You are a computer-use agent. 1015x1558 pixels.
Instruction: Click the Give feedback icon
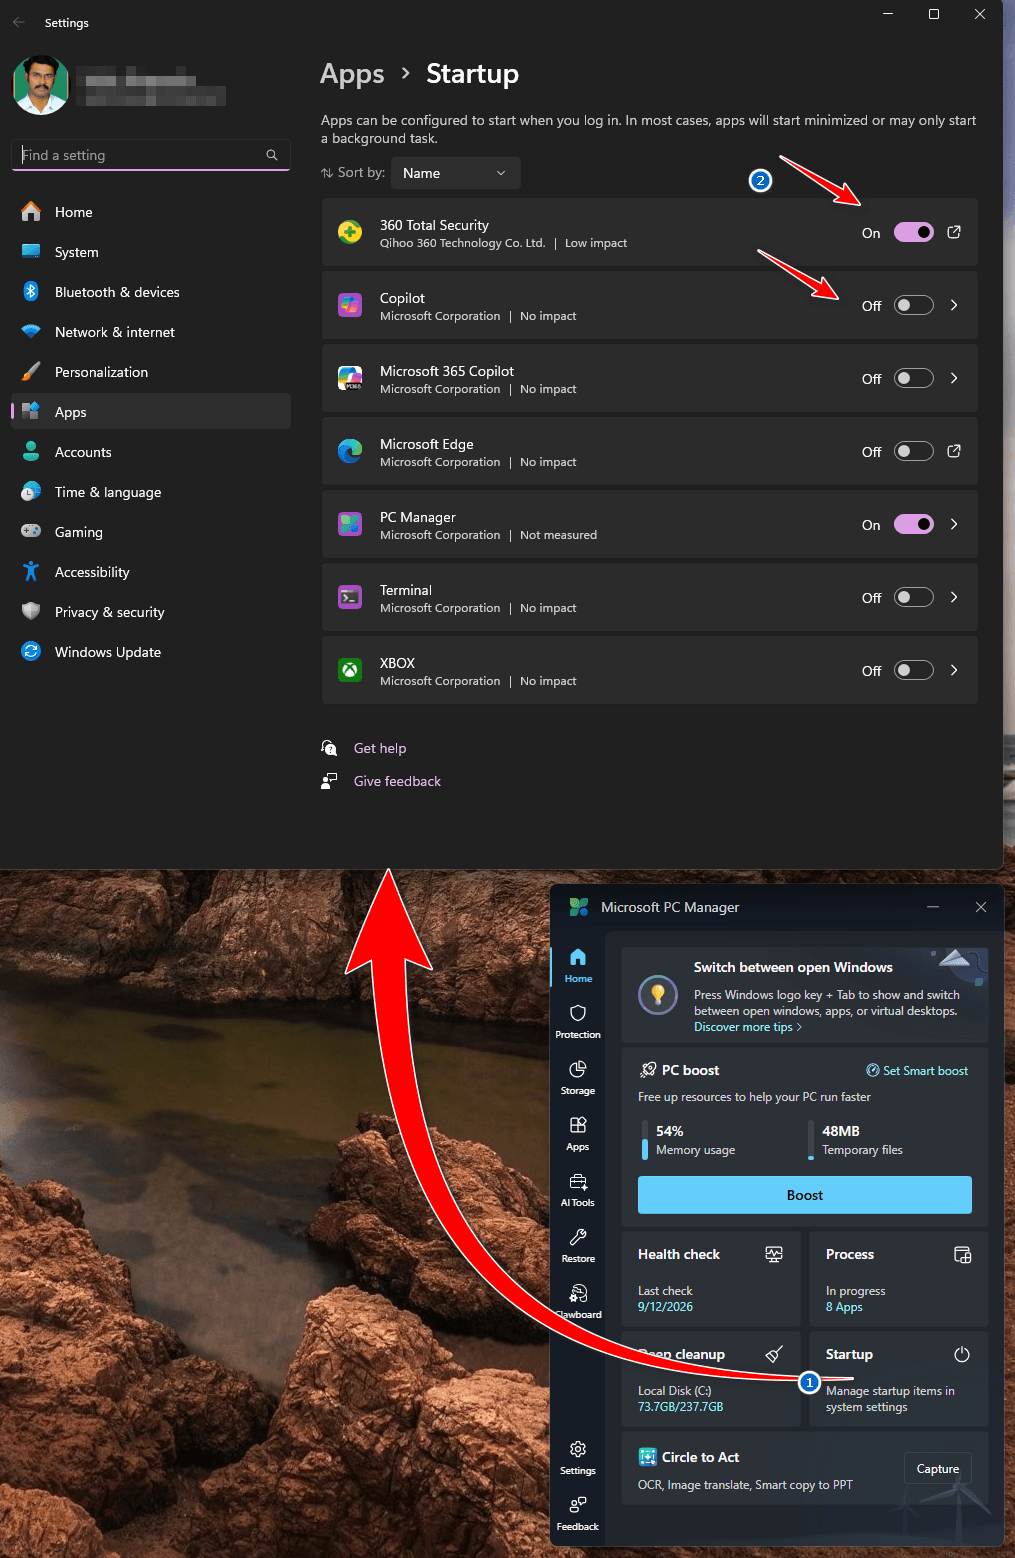point(329,781)
